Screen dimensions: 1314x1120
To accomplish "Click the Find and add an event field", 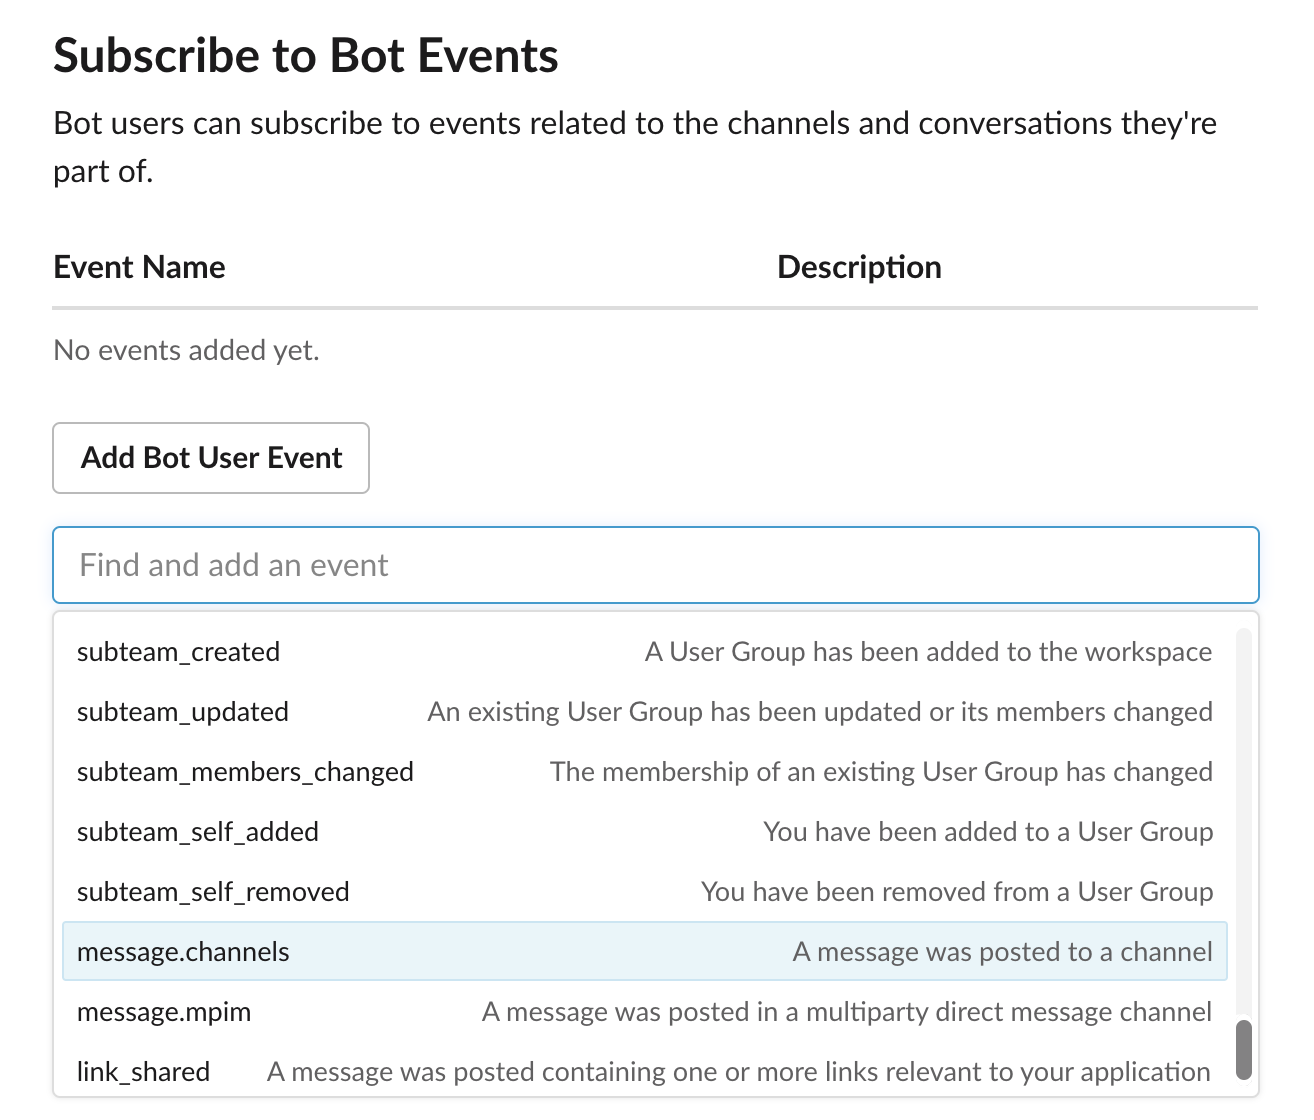I will [655, 565].
